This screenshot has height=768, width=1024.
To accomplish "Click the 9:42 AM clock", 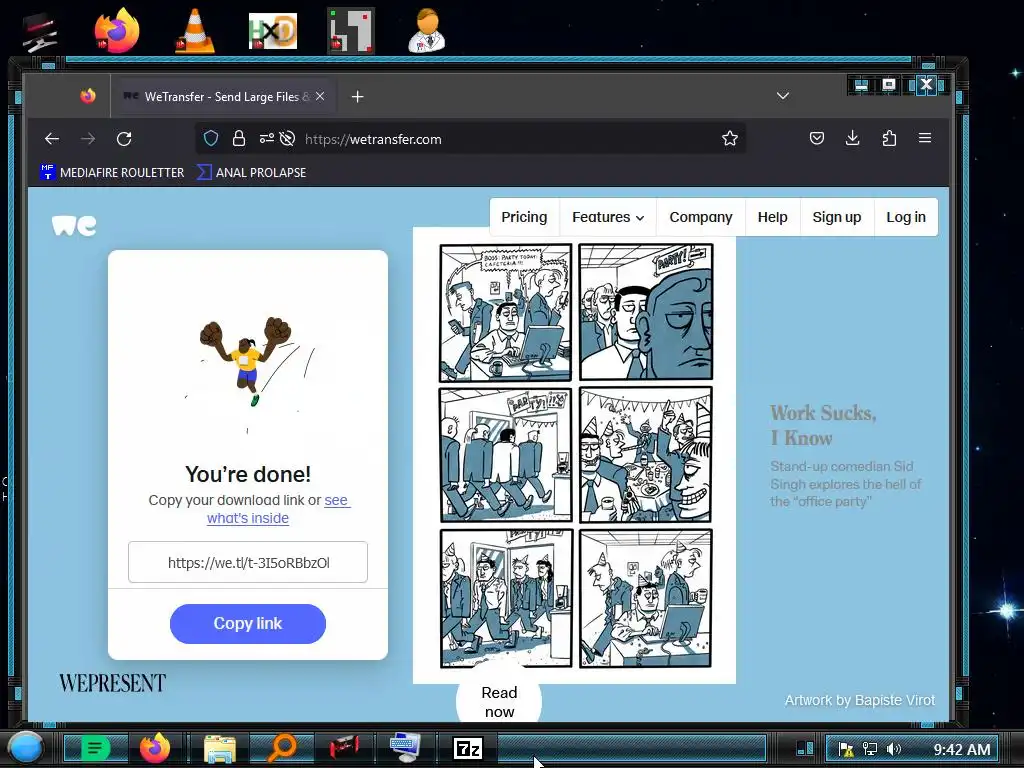I will [x=961, y=749].
